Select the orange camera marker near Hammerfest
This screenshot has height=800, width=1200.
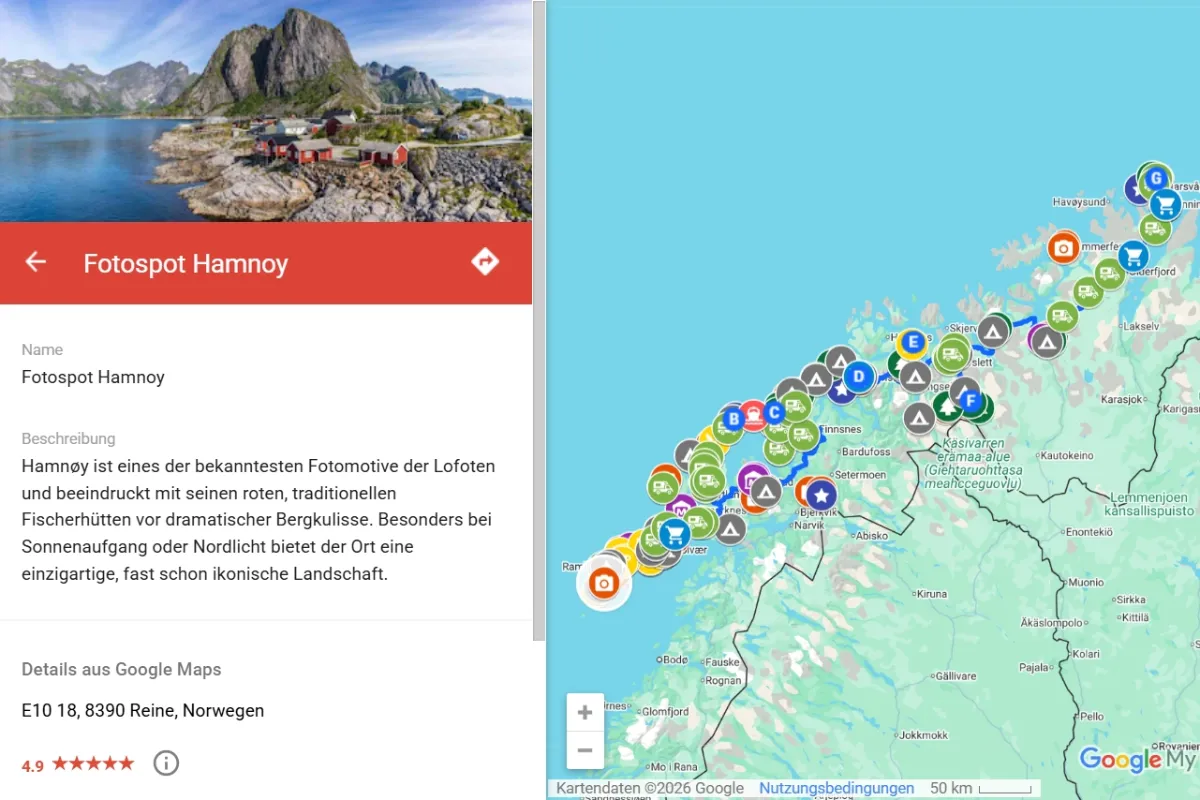tap(1063, 247)
